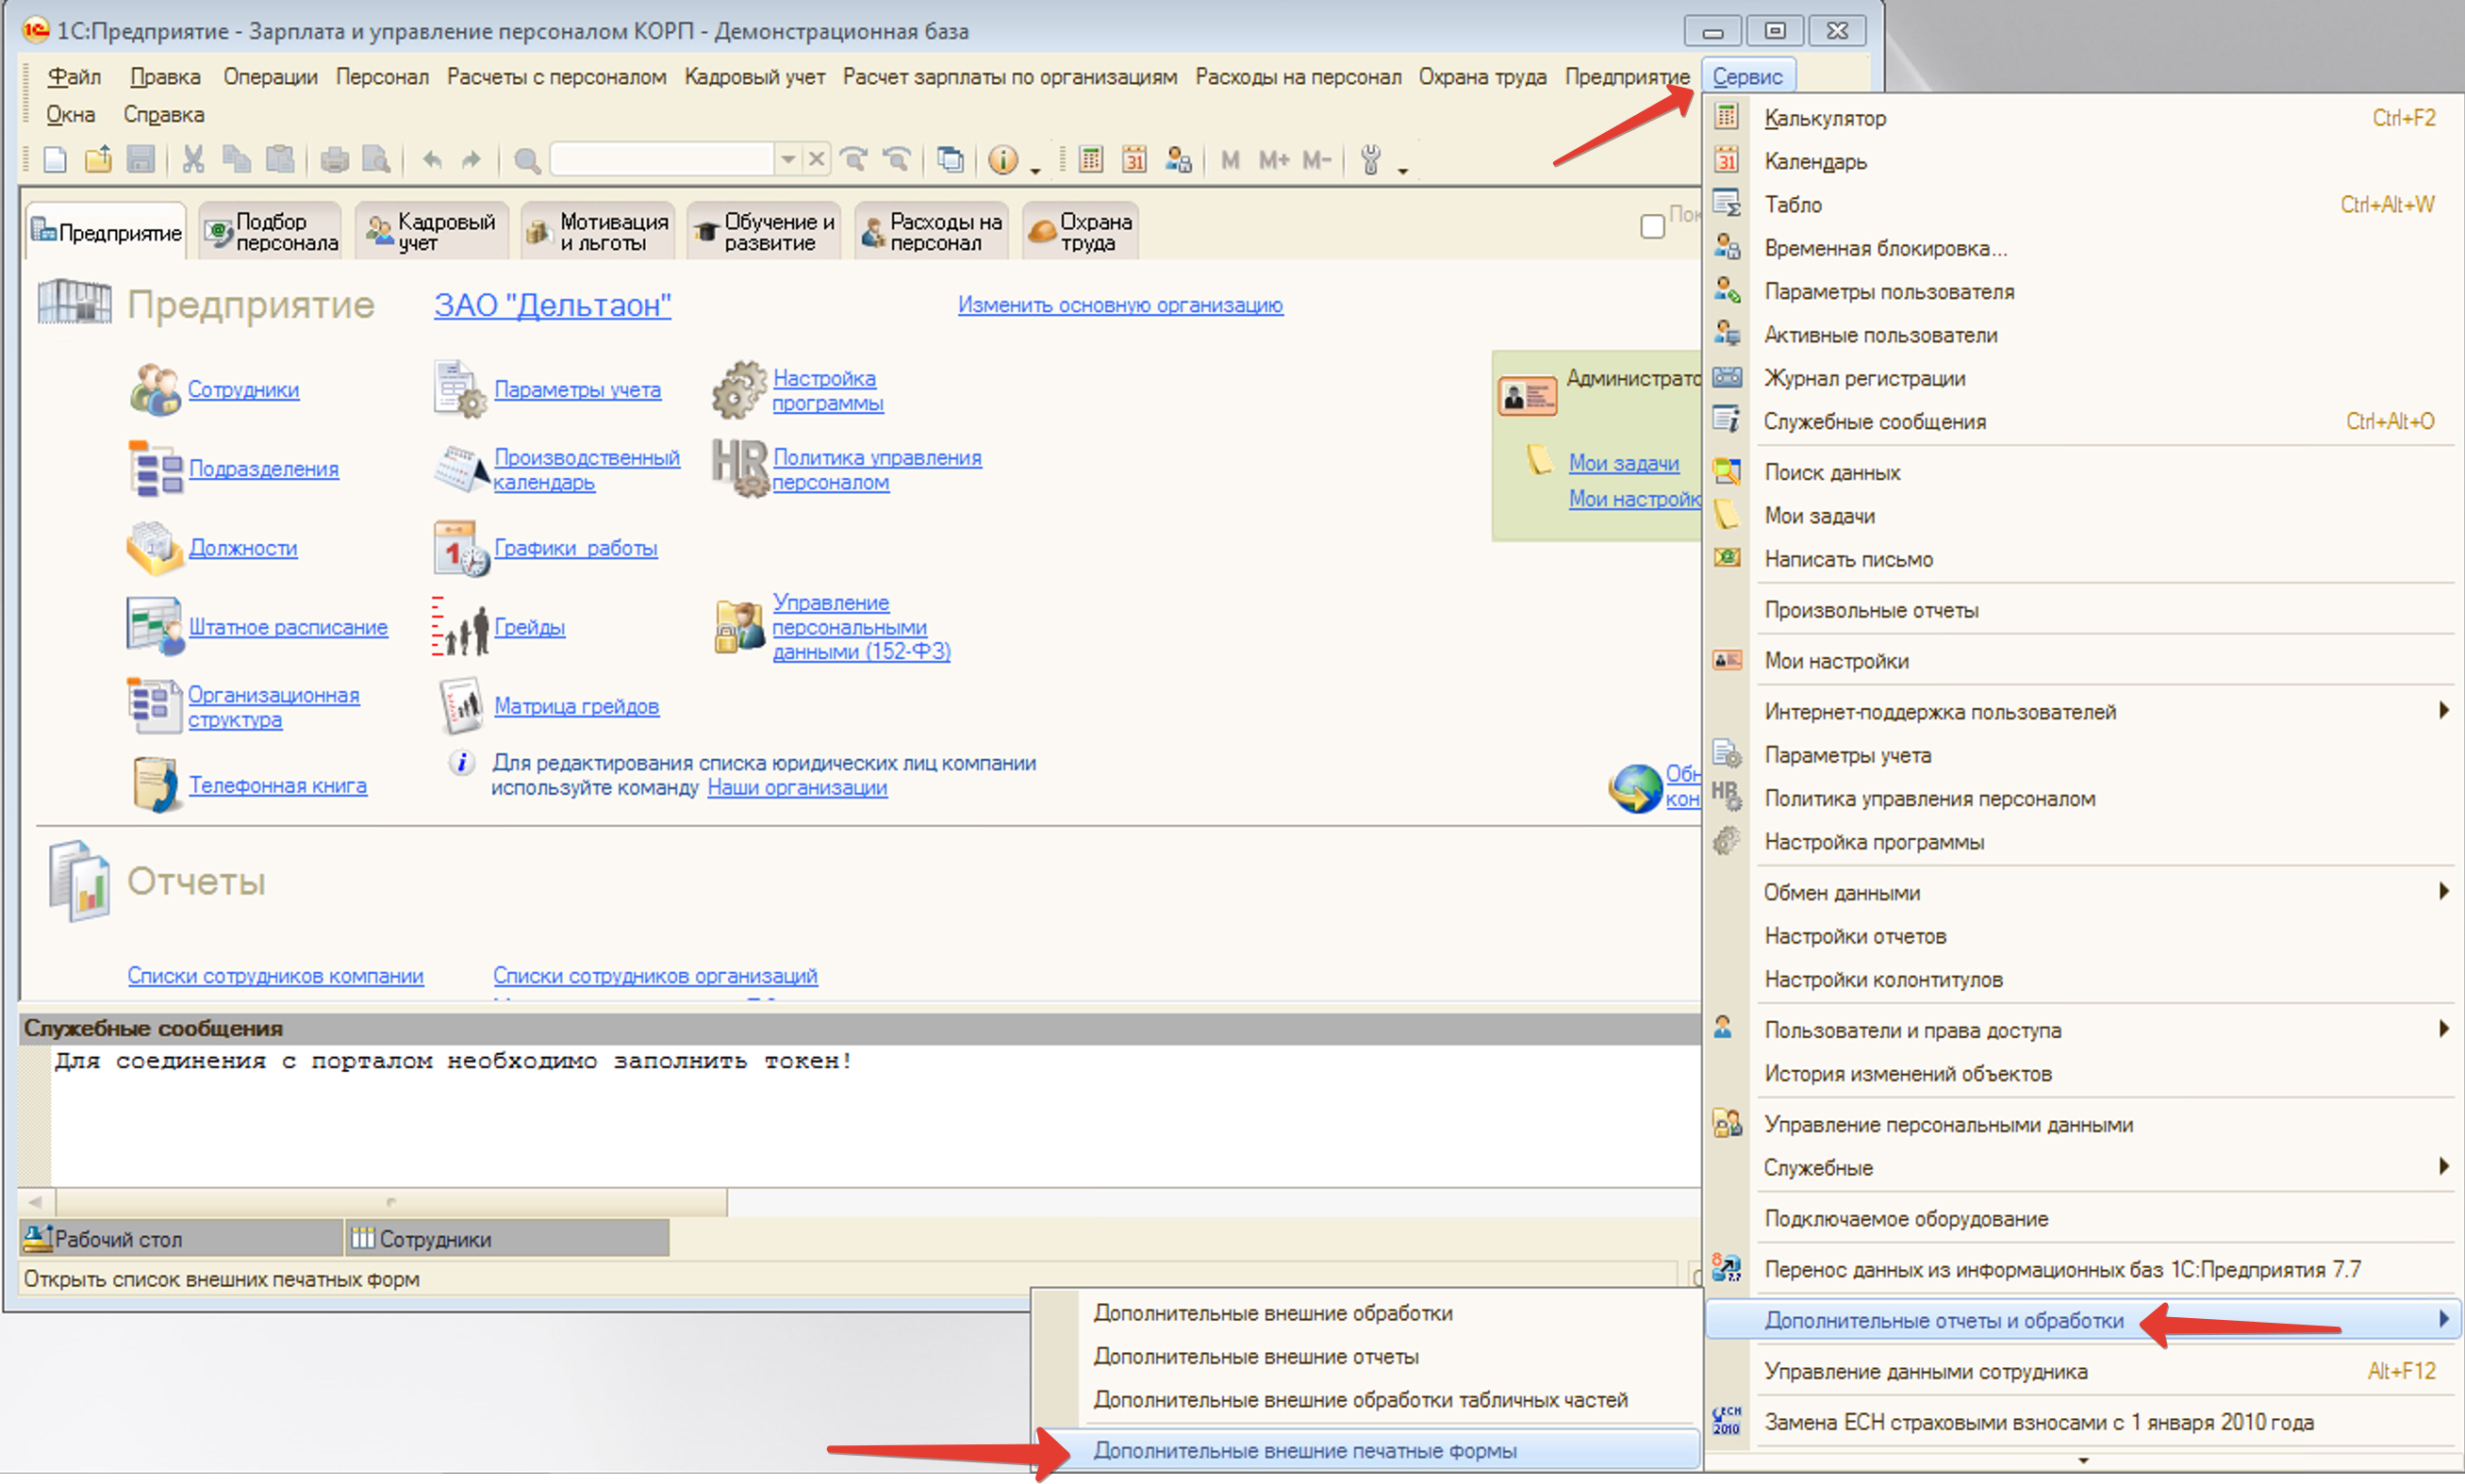Expand Обмен данными submenu
This screenshot has height=1484, width=2465.
click(x=2443, y=892)
